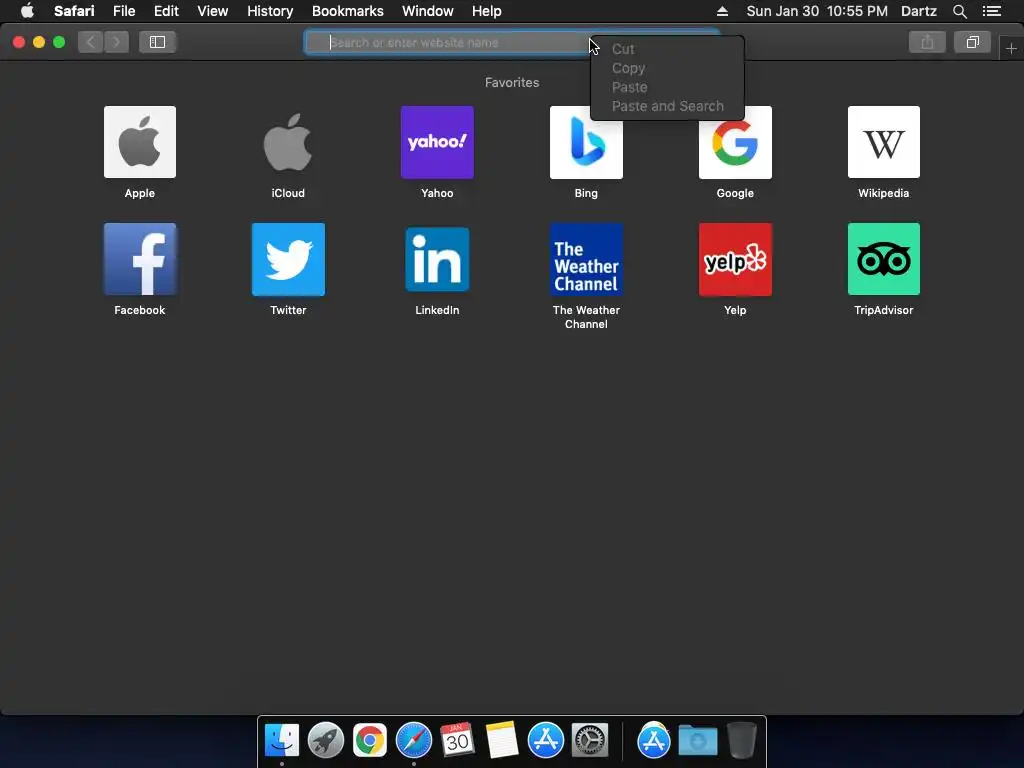The image size is (1024, 768).
Task: Click the Dartz user name menu
Action: 918,11
